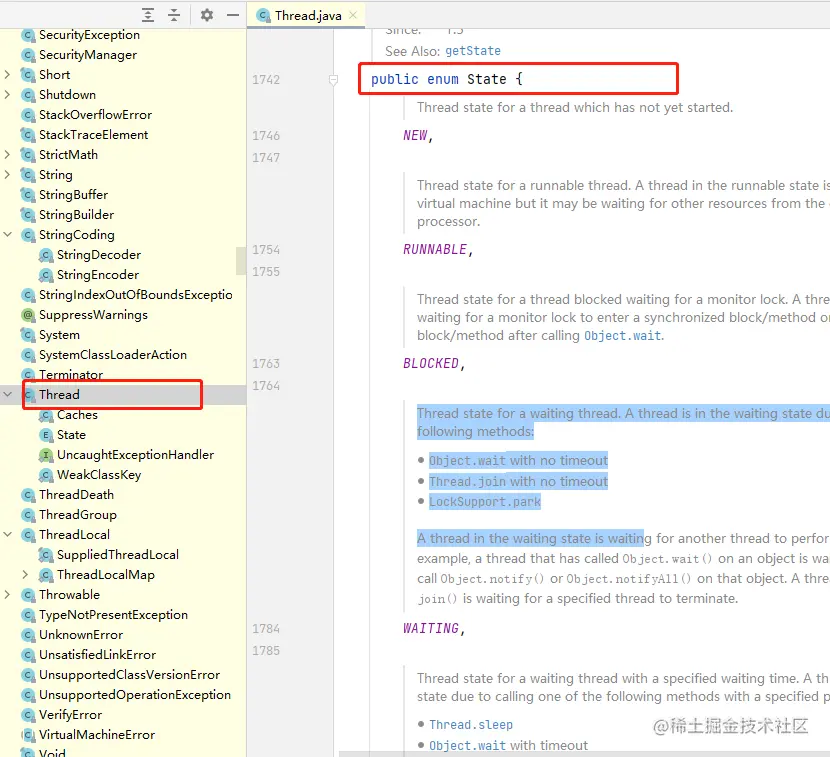The image size is (830, 757).
Task: Select VerifyError in the tree
Action: coord(70,715)
